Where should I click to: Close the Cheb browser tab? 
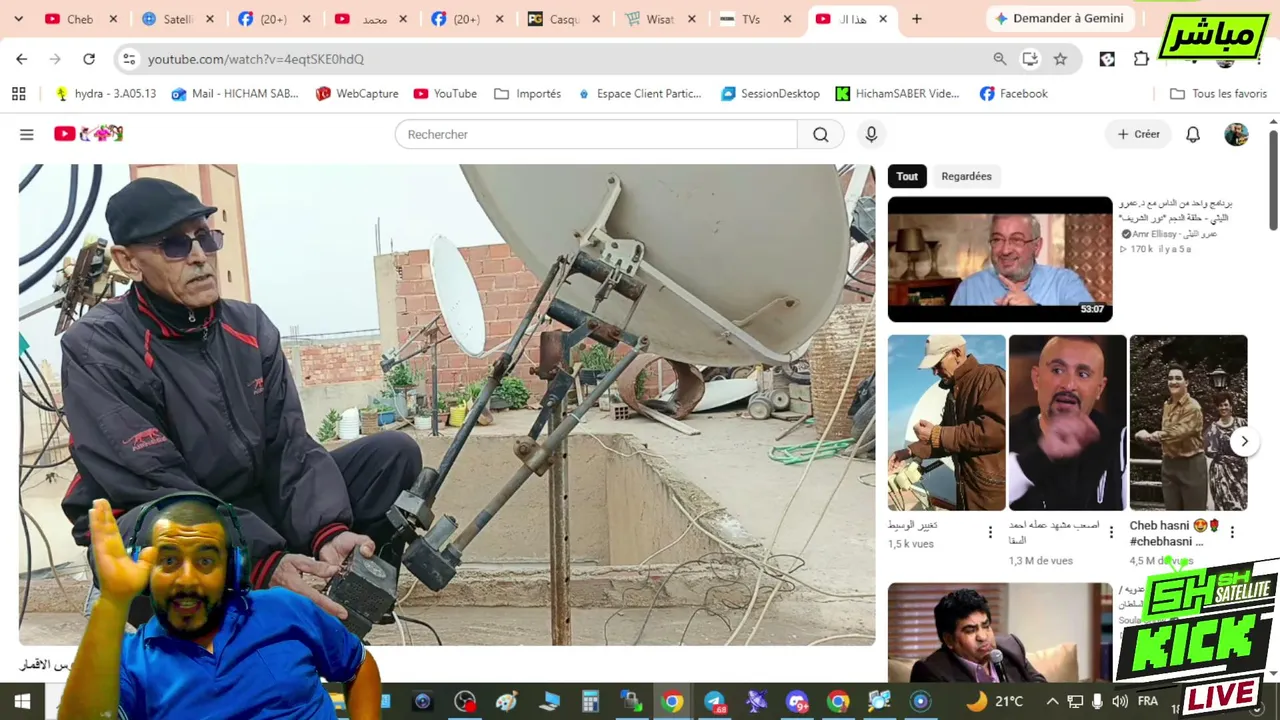tap(113, 19)
